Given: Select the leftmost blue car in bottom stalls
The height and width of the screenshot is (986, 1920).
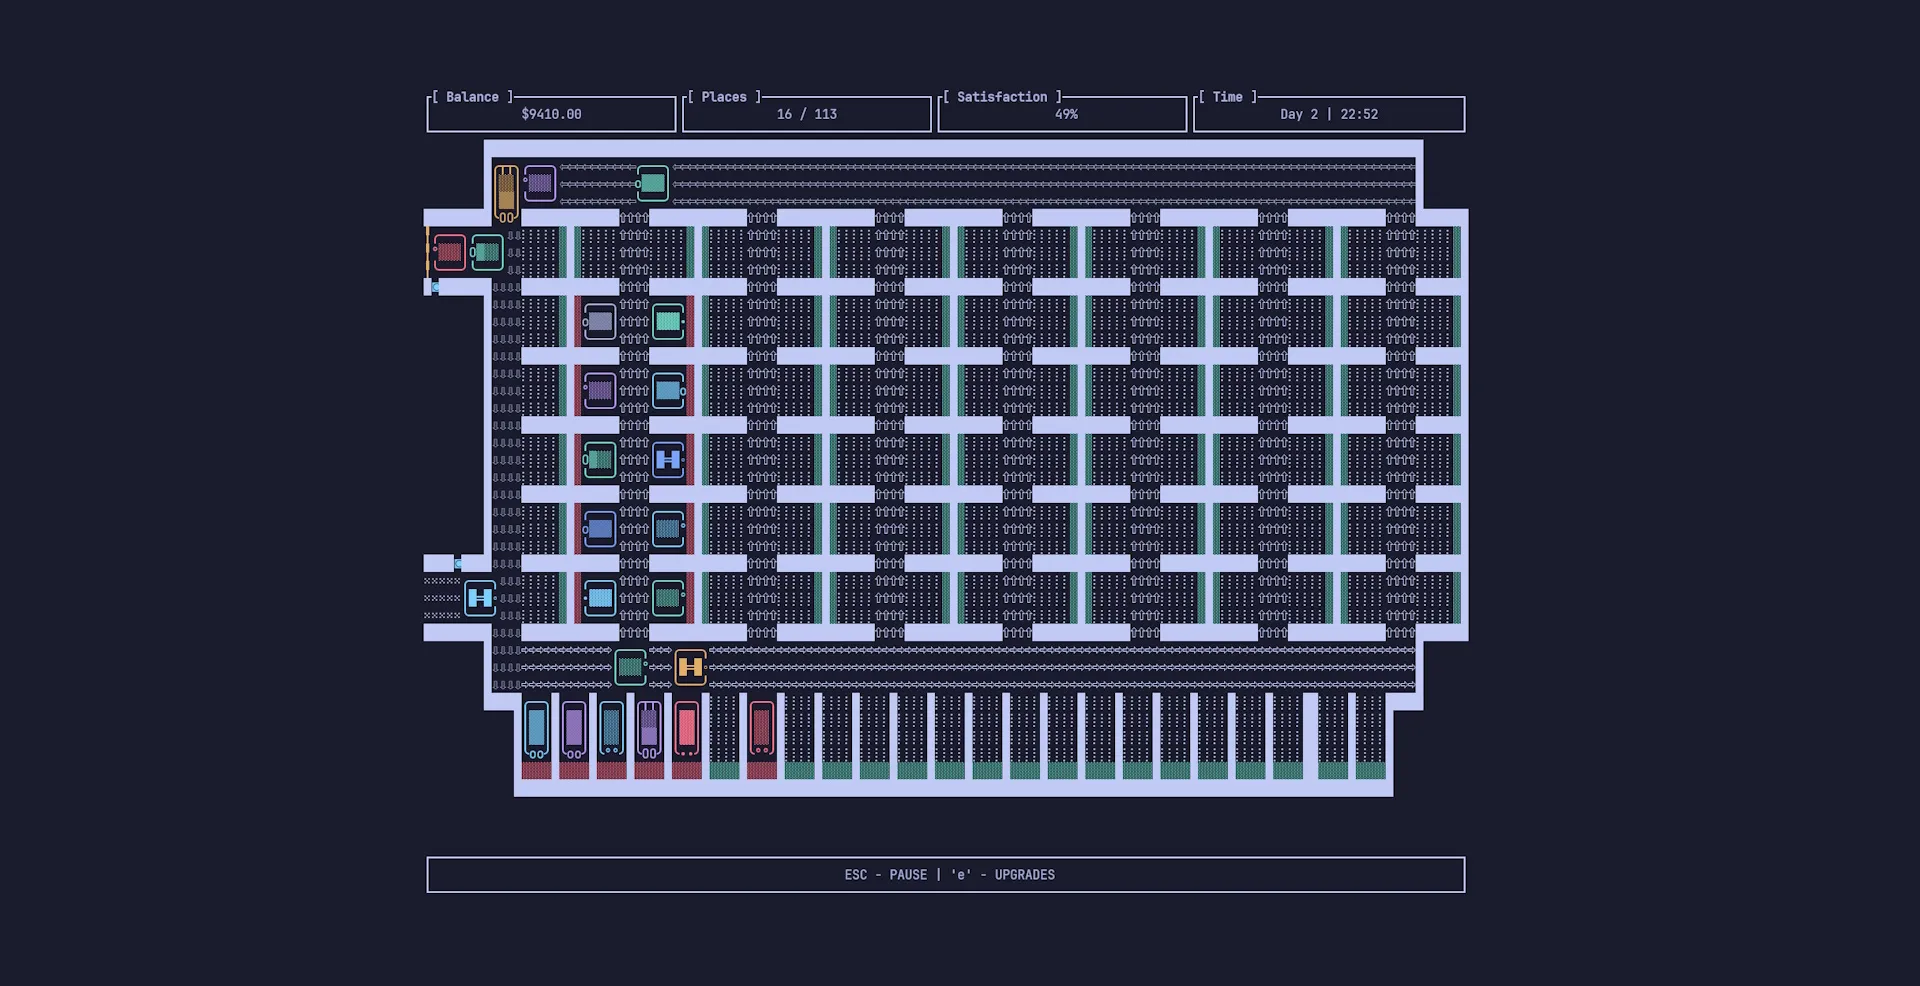Looking at the screenshot, I should click(537, 728).
